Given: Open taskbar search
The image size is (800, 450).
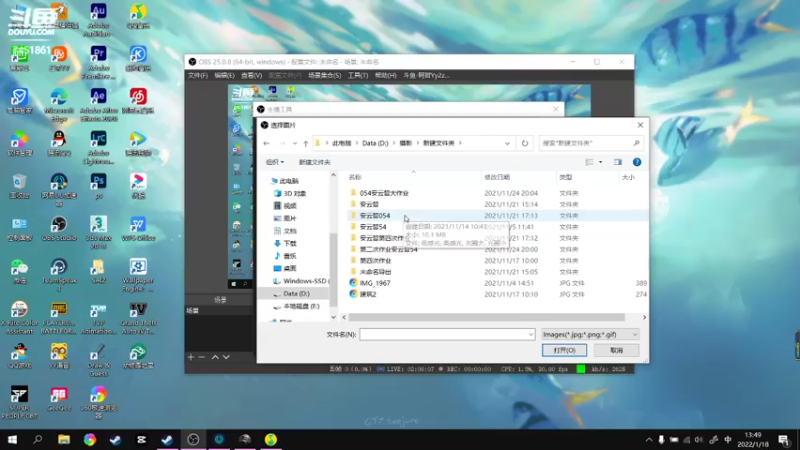Looking at the screenshot, I should pos(37,439).
